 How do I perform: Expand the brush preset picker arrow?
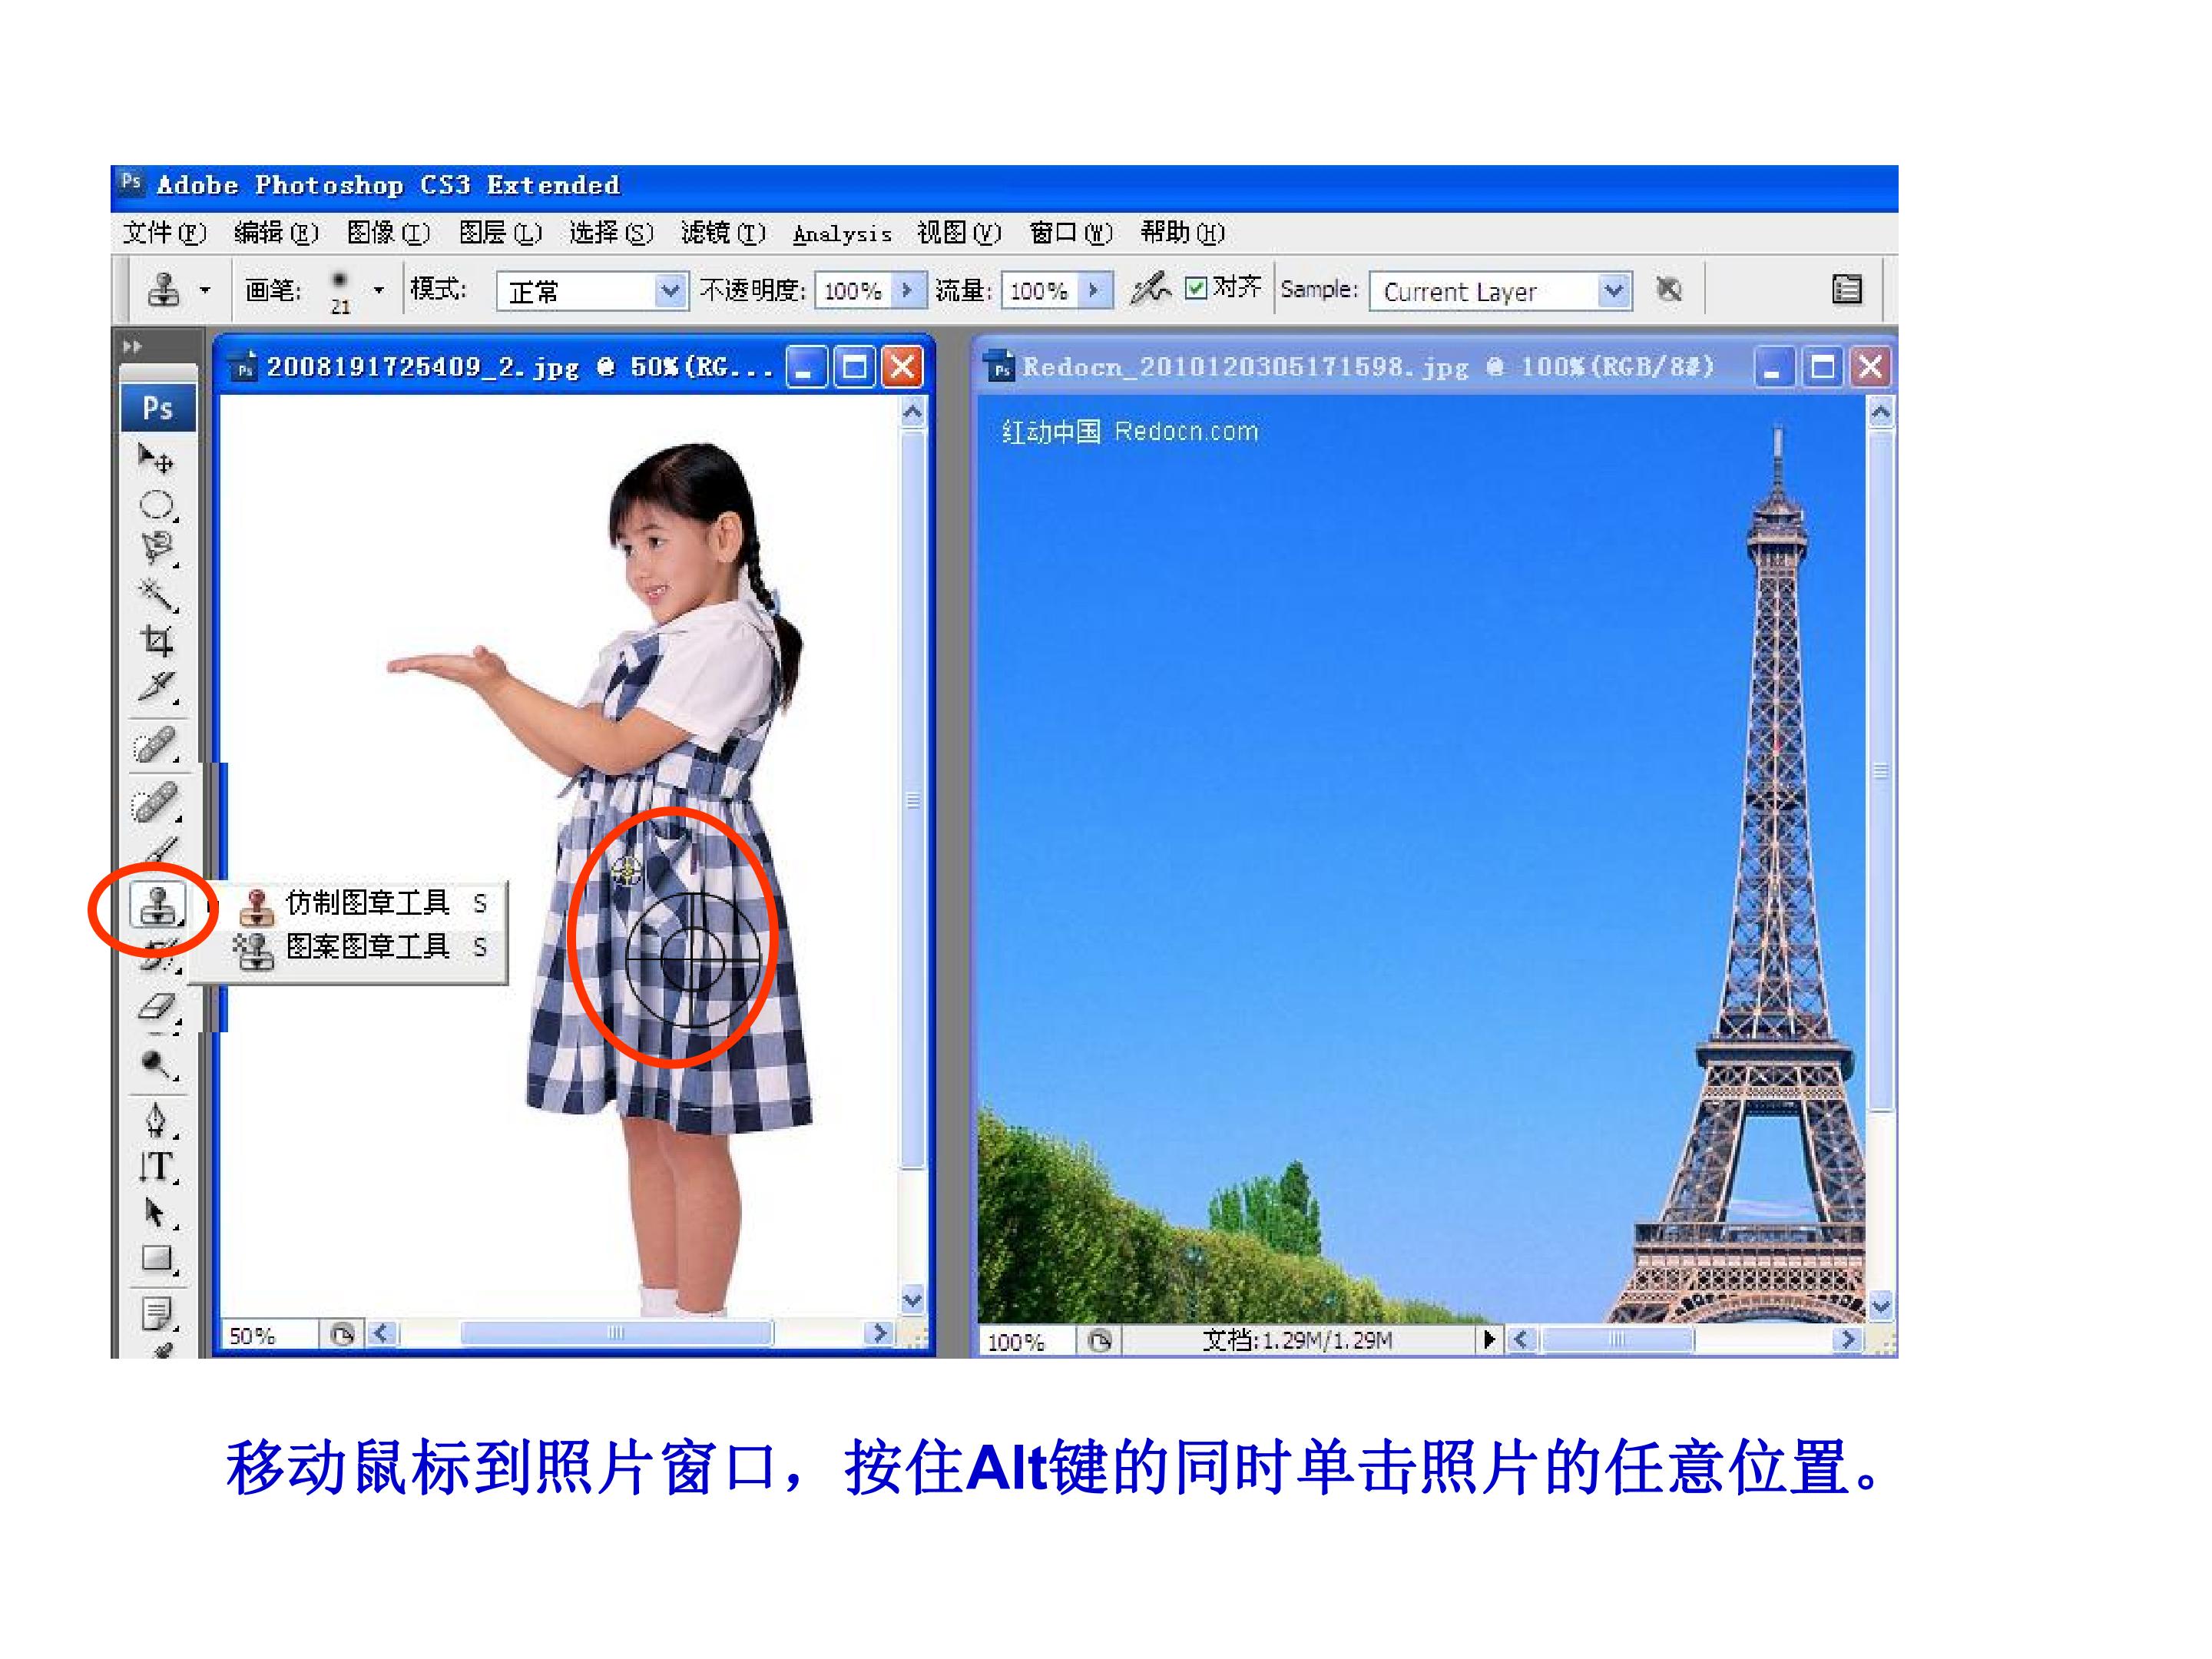coord(379,290)
